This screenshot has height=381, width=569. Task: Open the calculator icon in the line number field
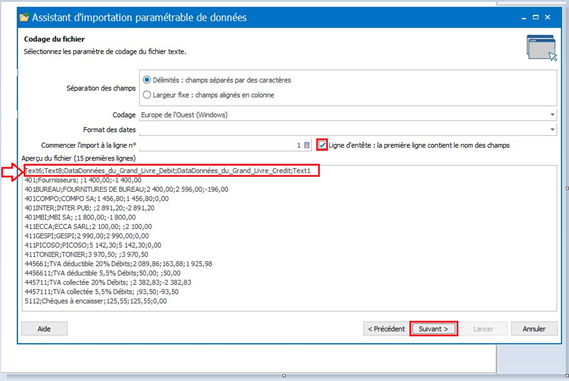pyautogui.click(x=307, y=145)
